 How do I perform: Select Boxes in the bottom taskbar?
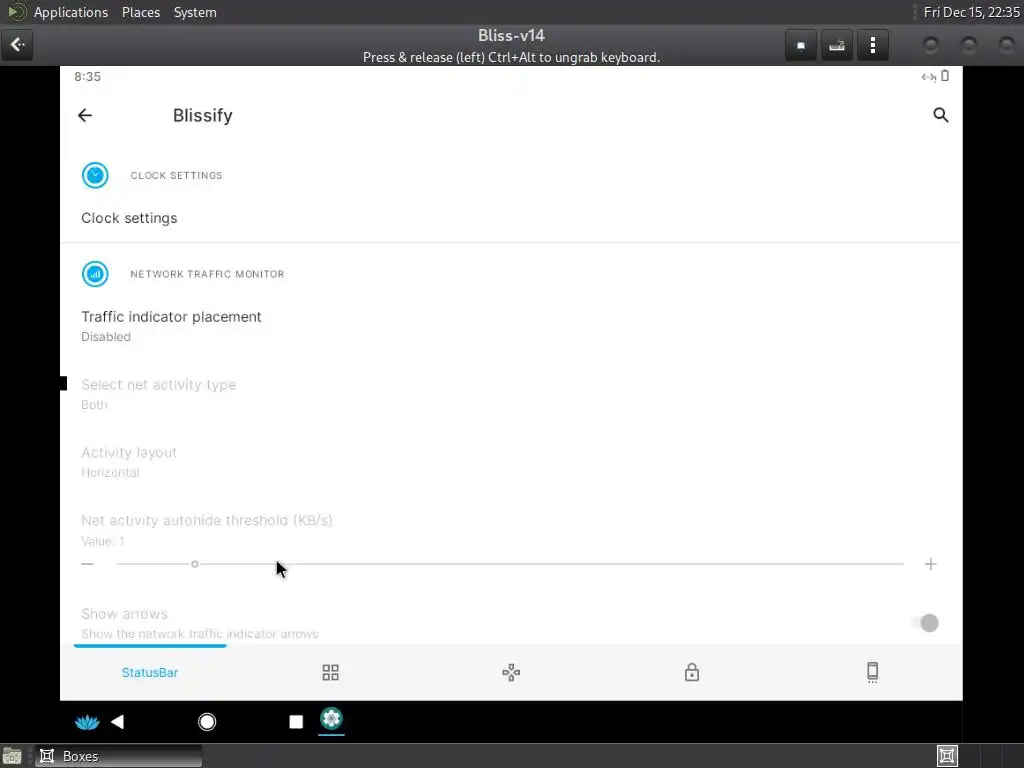click(118, 756)
